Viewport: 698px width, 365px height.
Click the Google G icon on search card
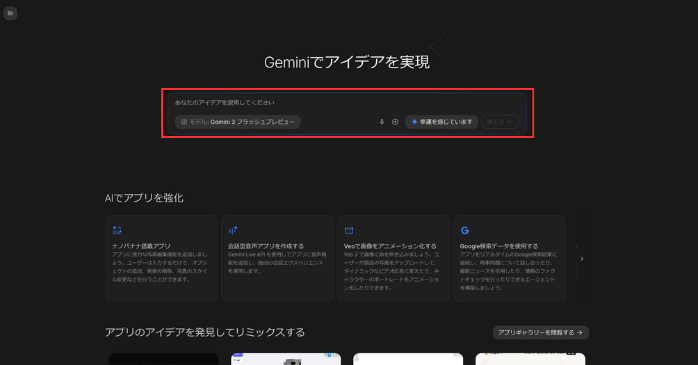[465, 230]
